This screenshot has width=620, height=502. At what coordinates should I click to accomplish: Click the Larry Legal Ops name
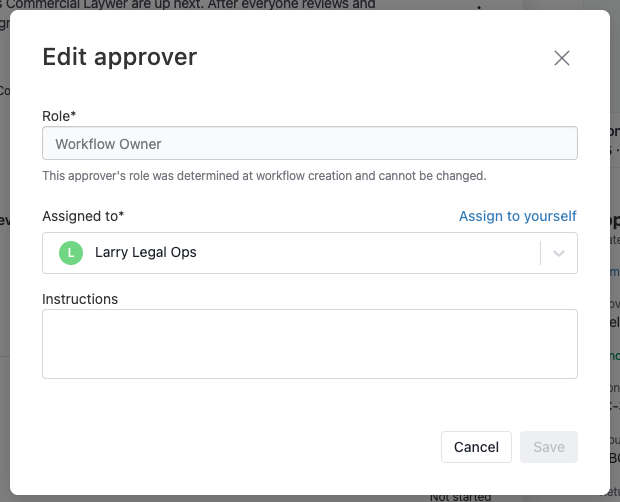(x=146, y=252)
